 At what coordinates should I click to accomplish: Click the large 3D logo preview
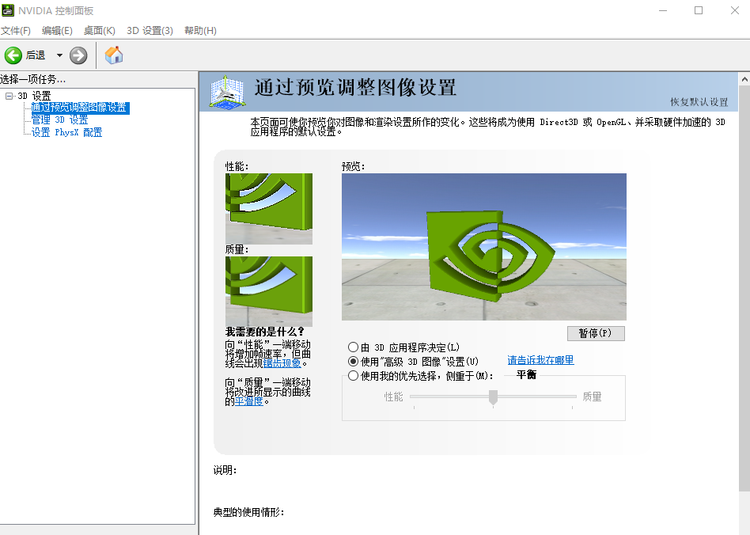pos(484,247)
